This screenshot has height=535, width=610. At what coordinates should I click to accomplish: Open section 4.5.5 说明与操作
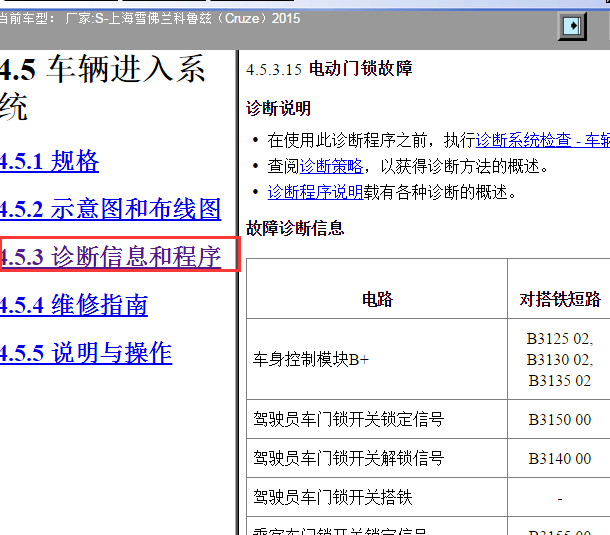tap(86, 353)
